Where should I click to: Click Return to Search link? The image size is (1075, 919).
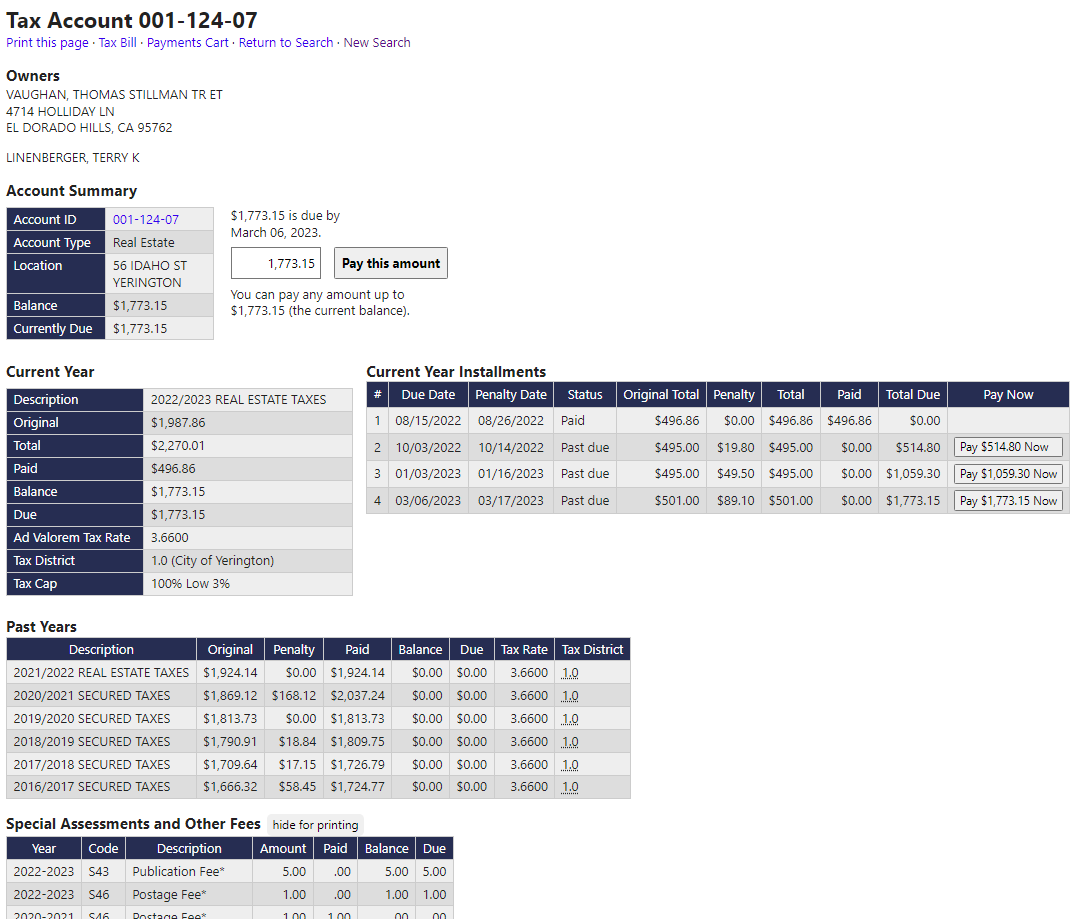point(285,43)
